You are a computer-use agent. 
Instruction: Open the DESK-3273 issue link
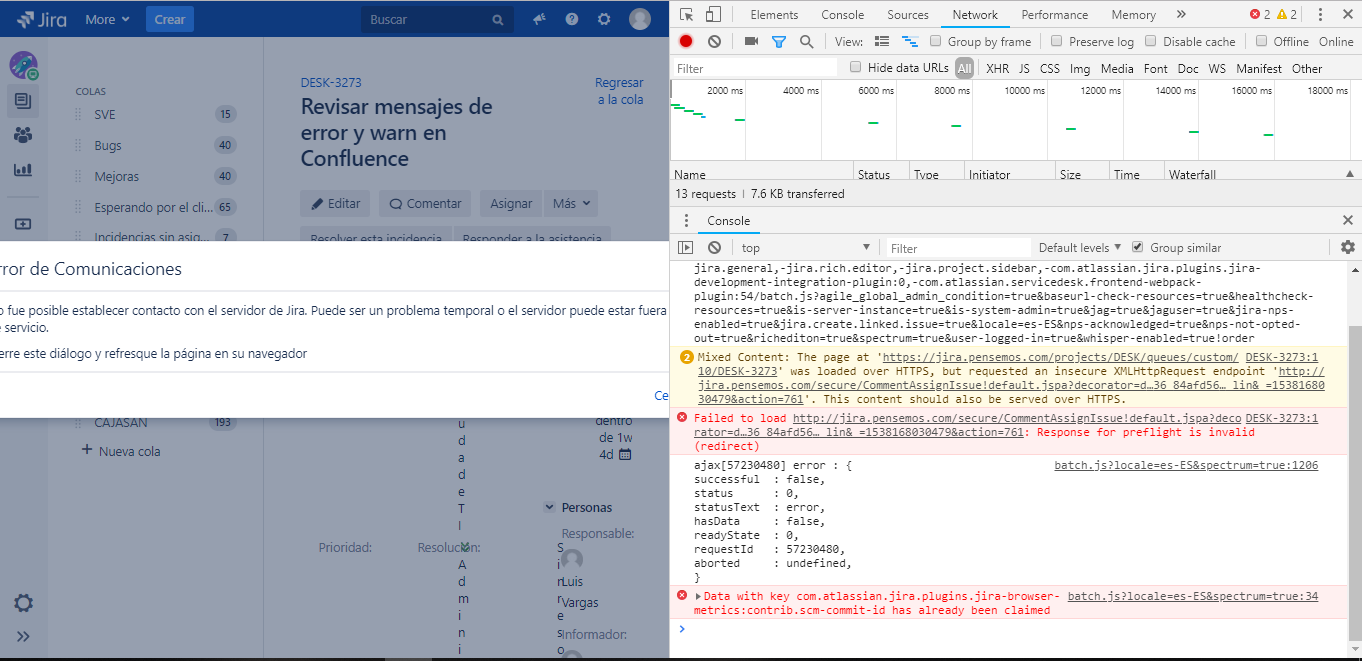click(x=331, y=83)
